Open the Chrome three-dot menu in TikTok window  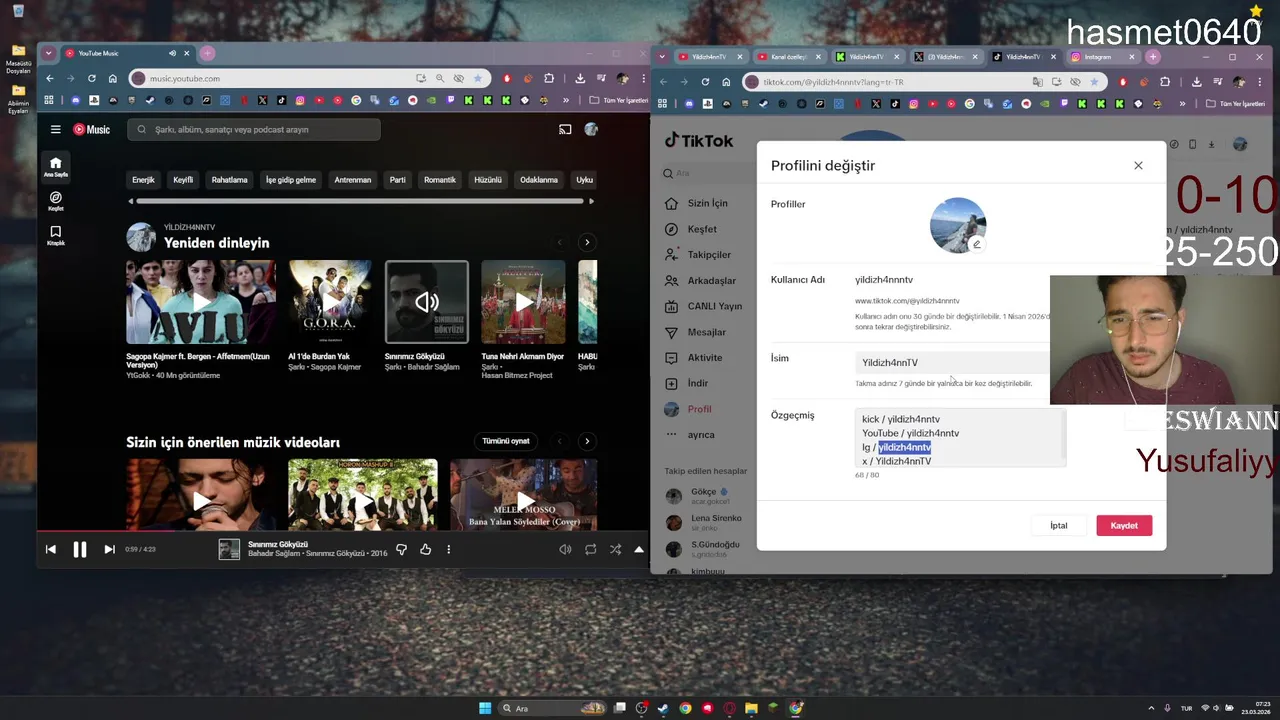[x=1258, y=82]
